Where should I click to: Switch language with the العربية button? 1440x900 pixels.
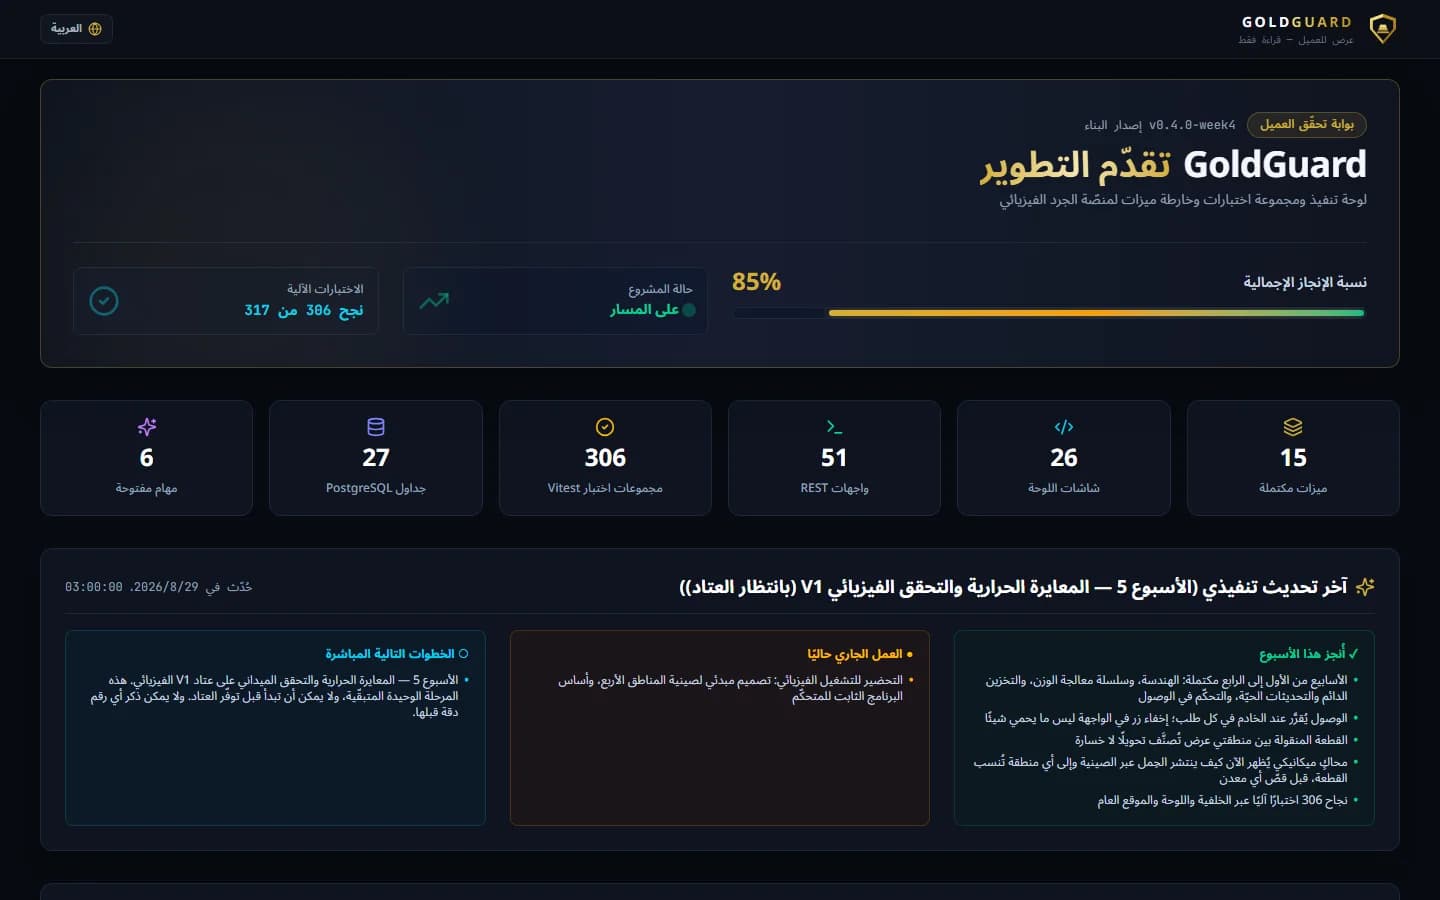[x=76, y=29]
